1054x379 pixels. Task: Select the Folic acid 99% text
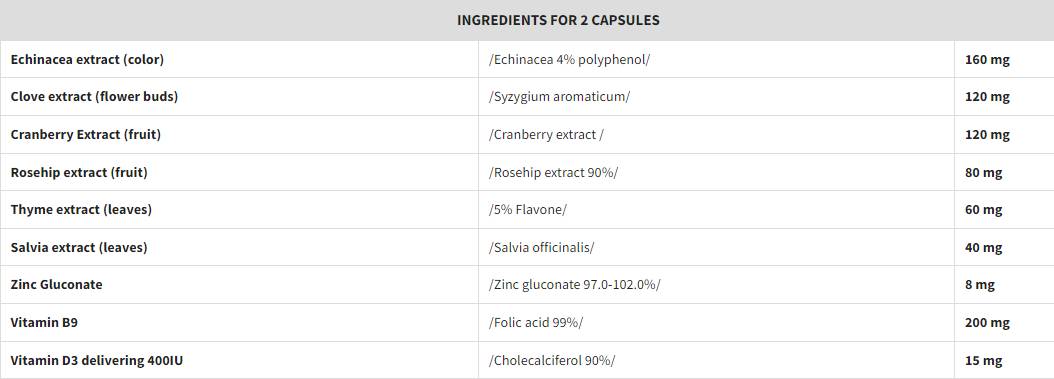pyautogui.click(x=536, y=323)
